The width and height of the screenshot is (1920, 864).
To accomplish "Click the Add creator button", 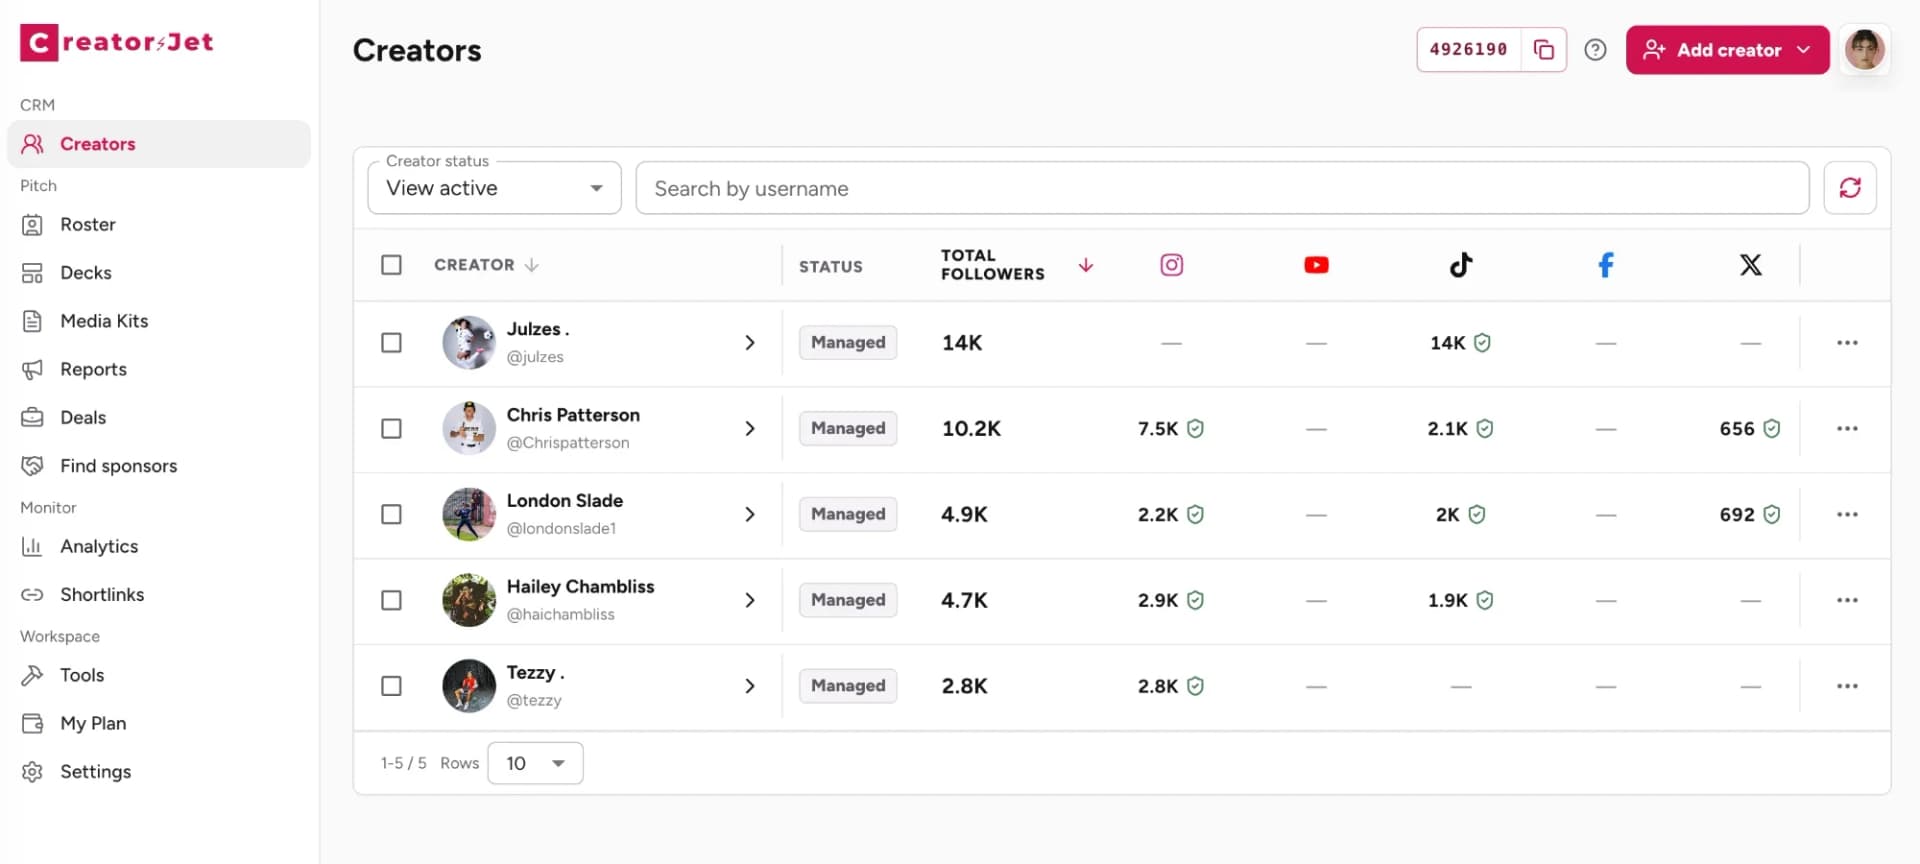I will [x=1727, y=50].
